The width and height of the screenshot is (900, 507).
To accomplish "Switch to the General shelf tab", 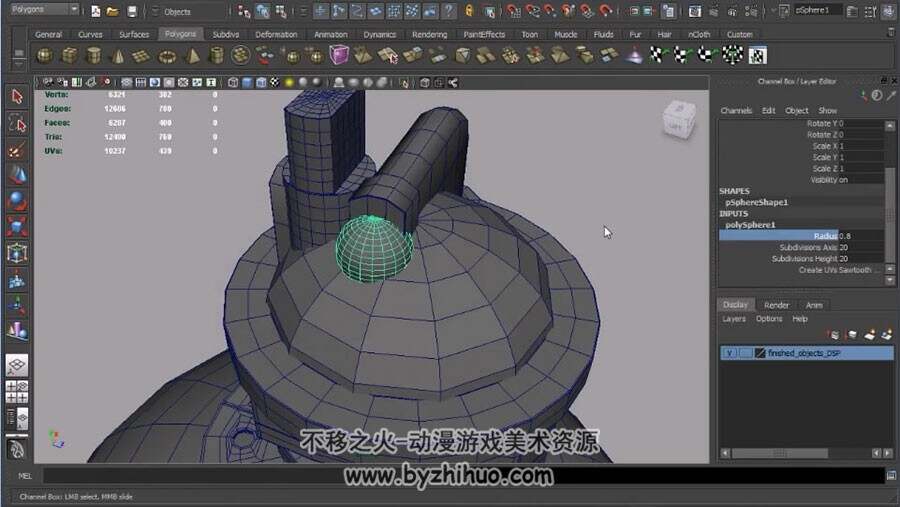I will click(x=48, y=34).
